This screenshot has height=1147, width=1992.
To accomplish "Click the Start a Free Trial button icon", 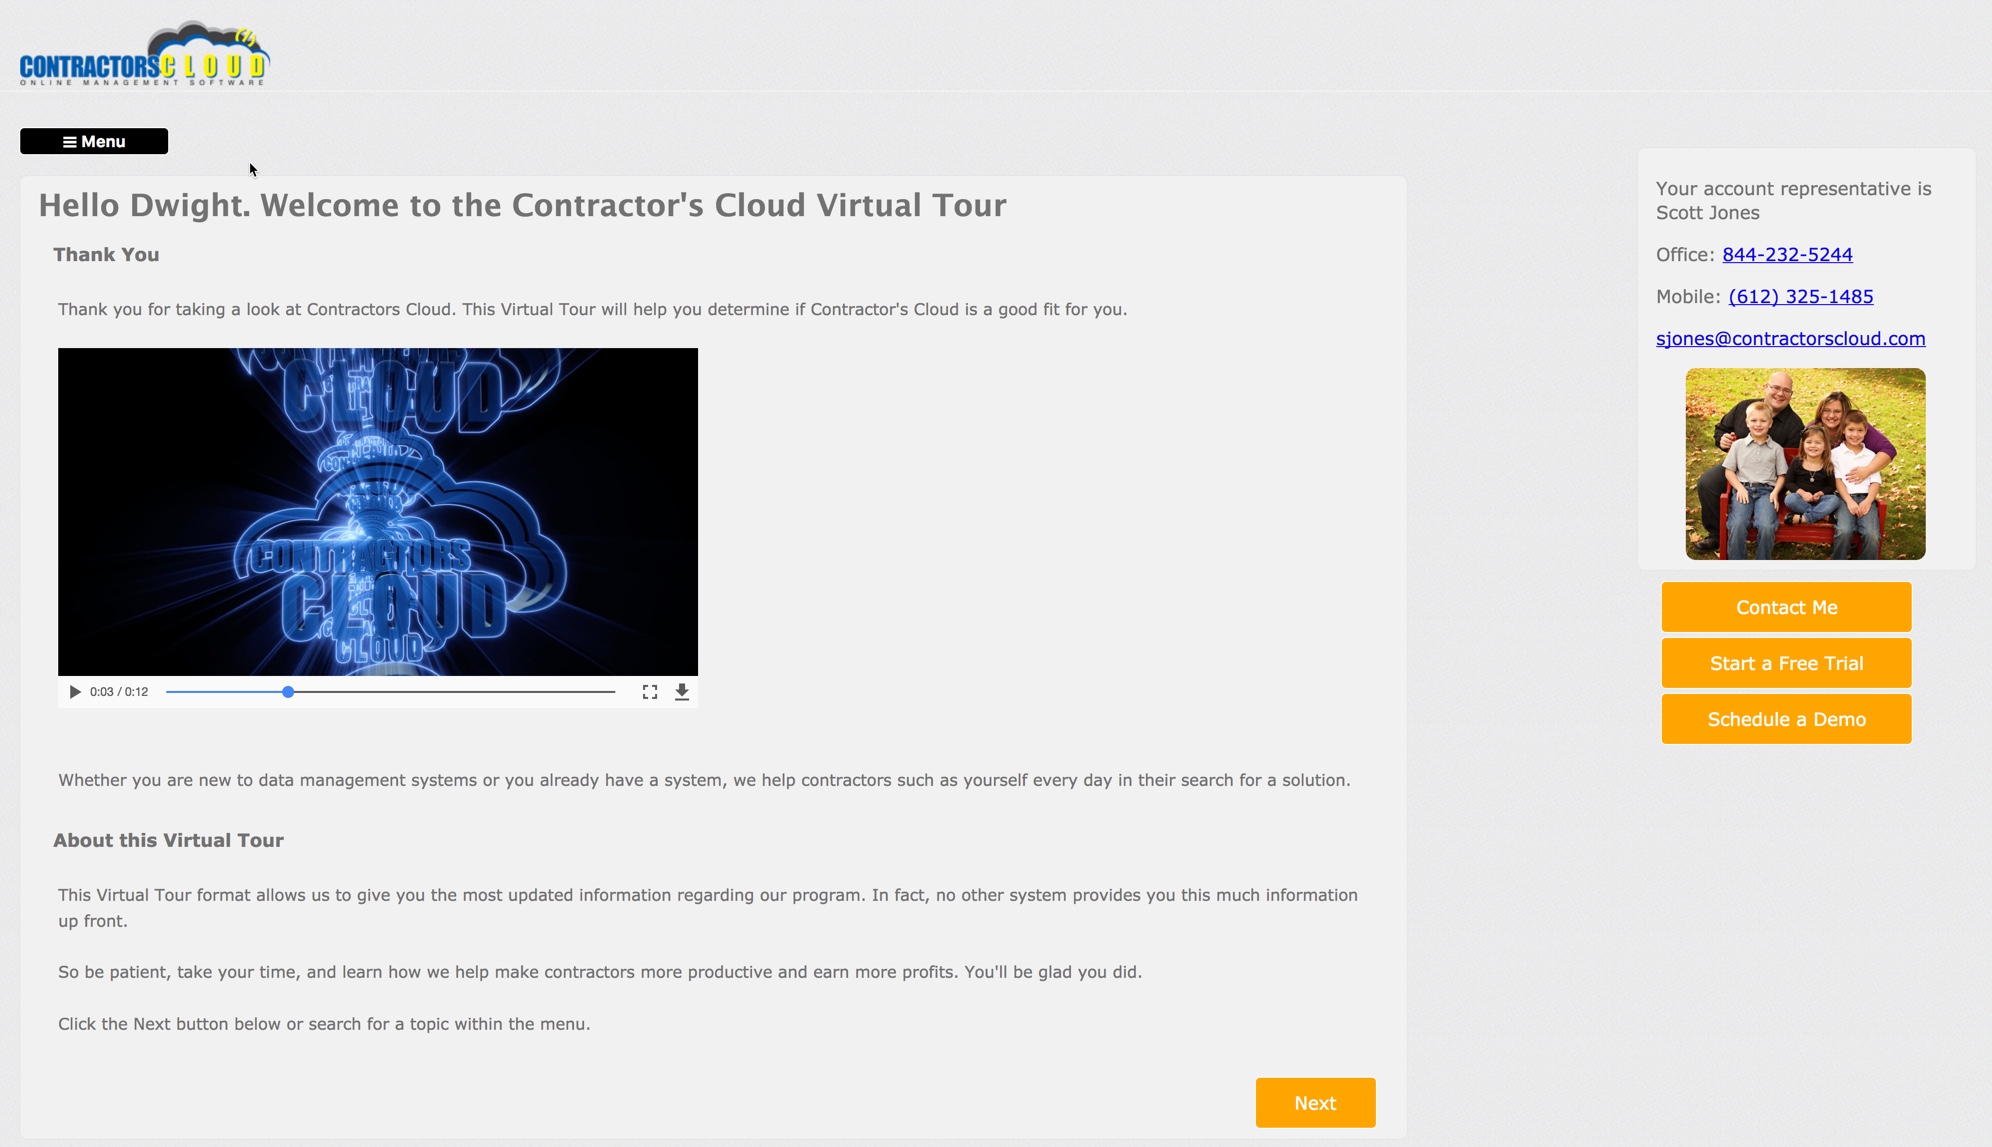I will [x=1784, y=662].
